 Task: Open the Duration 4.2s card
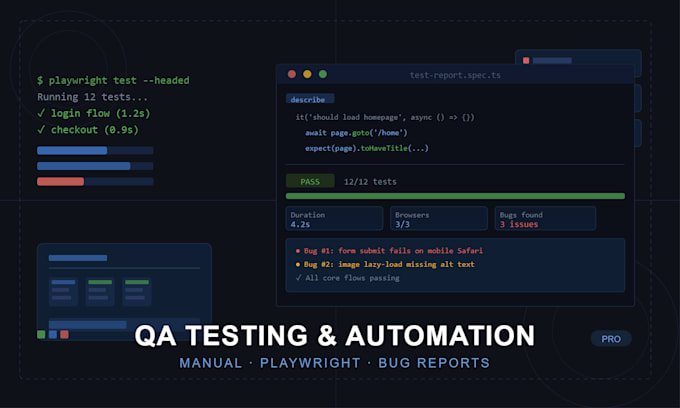(x=334, y=219)
